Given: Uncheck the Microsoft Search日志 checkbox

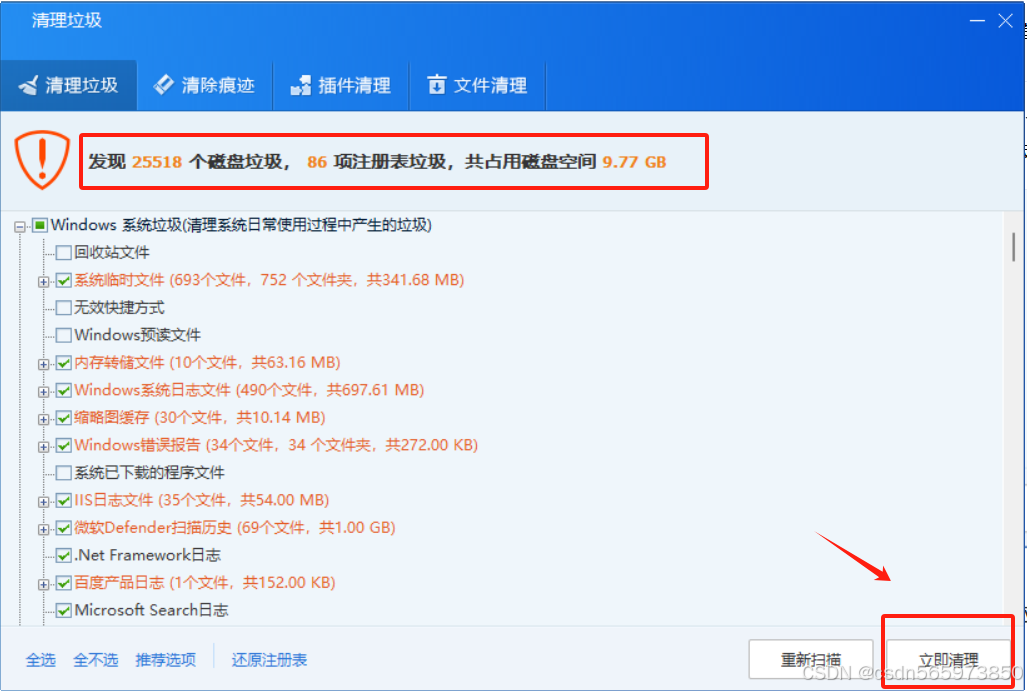Looking at the screenshot, I should (x=64, y=610).
